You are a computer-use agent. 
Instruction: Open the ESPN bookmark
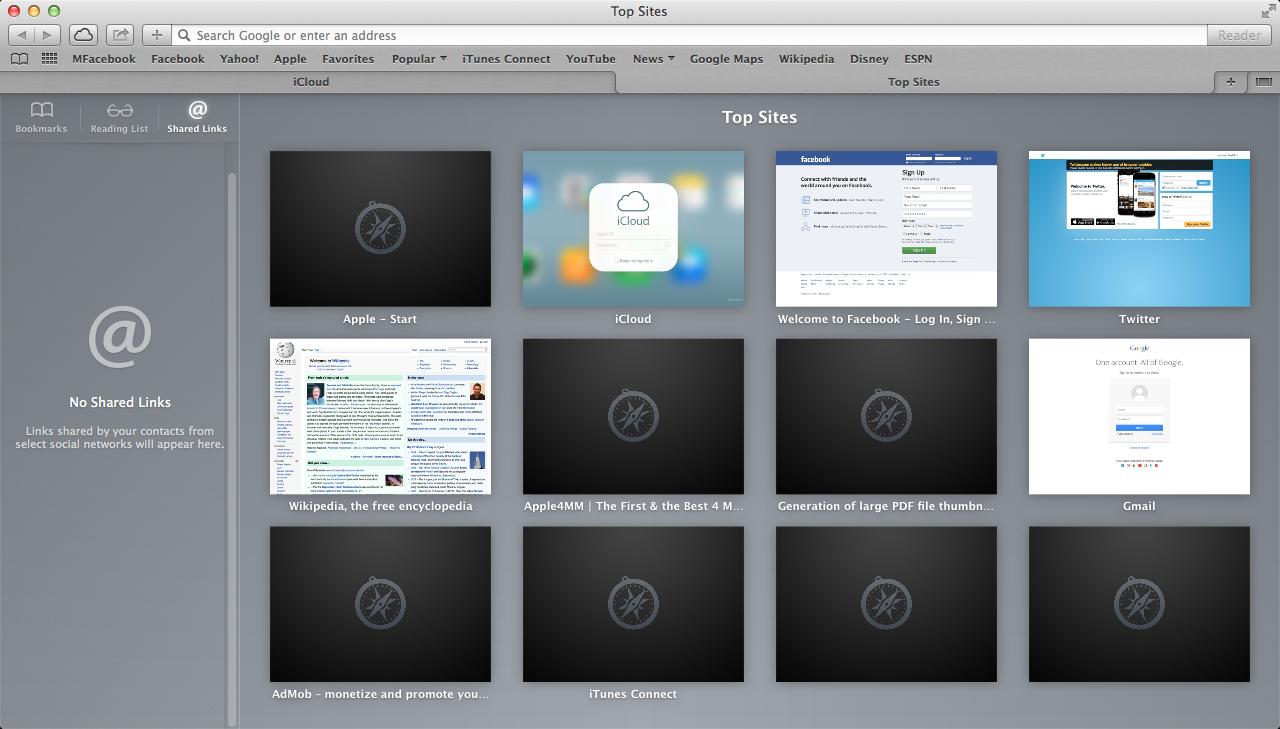click(918, 59)
